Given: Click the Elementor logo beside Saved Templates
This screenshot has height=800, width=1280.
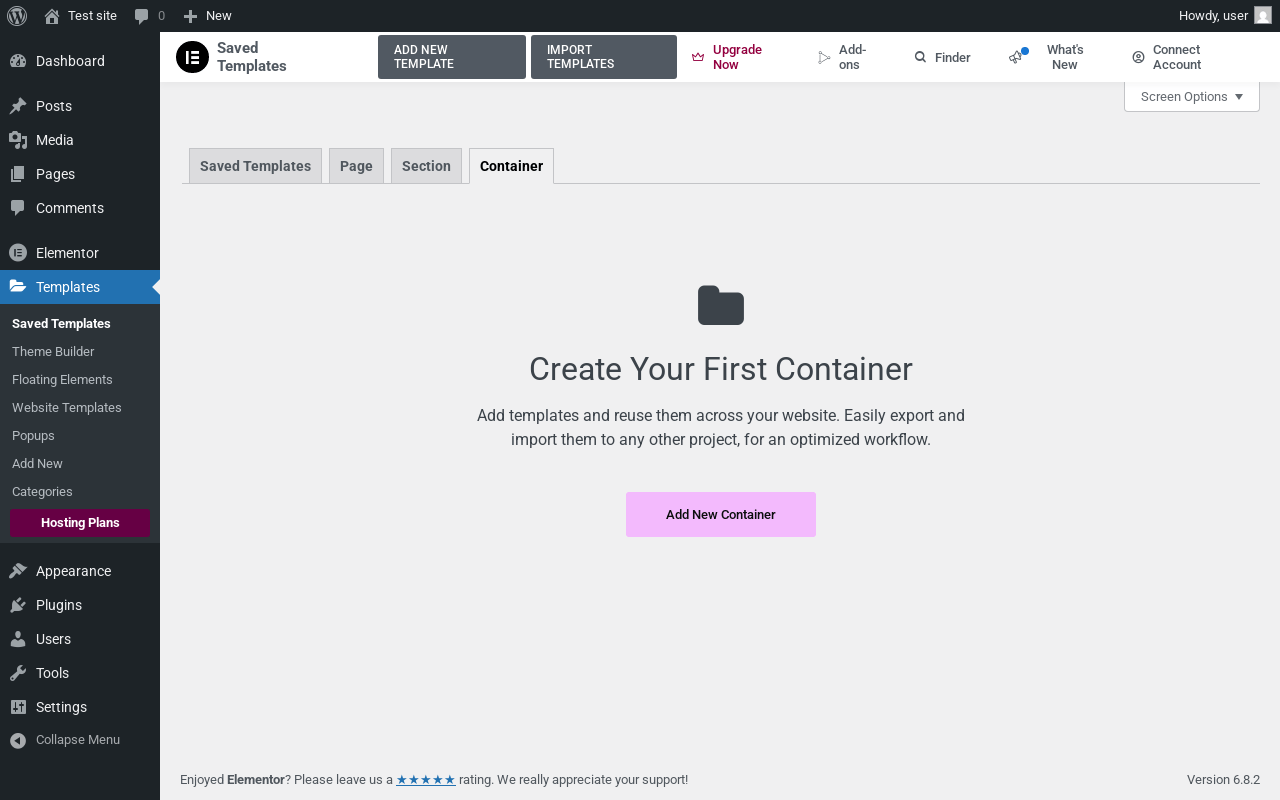Looking at the screenshot, I should (x=192, y=57).
